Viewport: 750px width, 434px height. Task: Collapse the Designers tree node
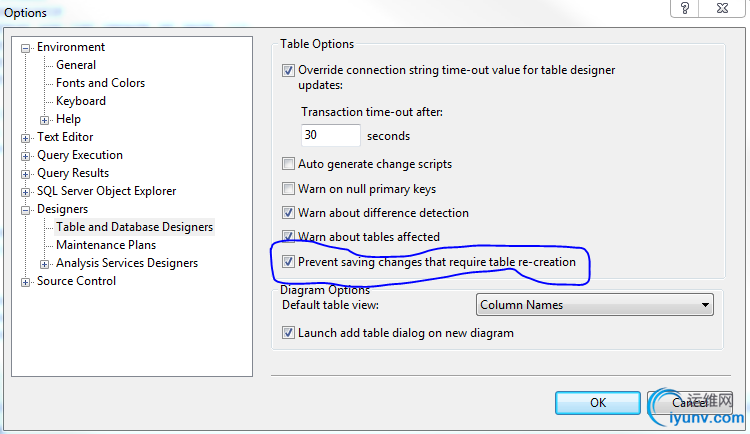[25, 211]
